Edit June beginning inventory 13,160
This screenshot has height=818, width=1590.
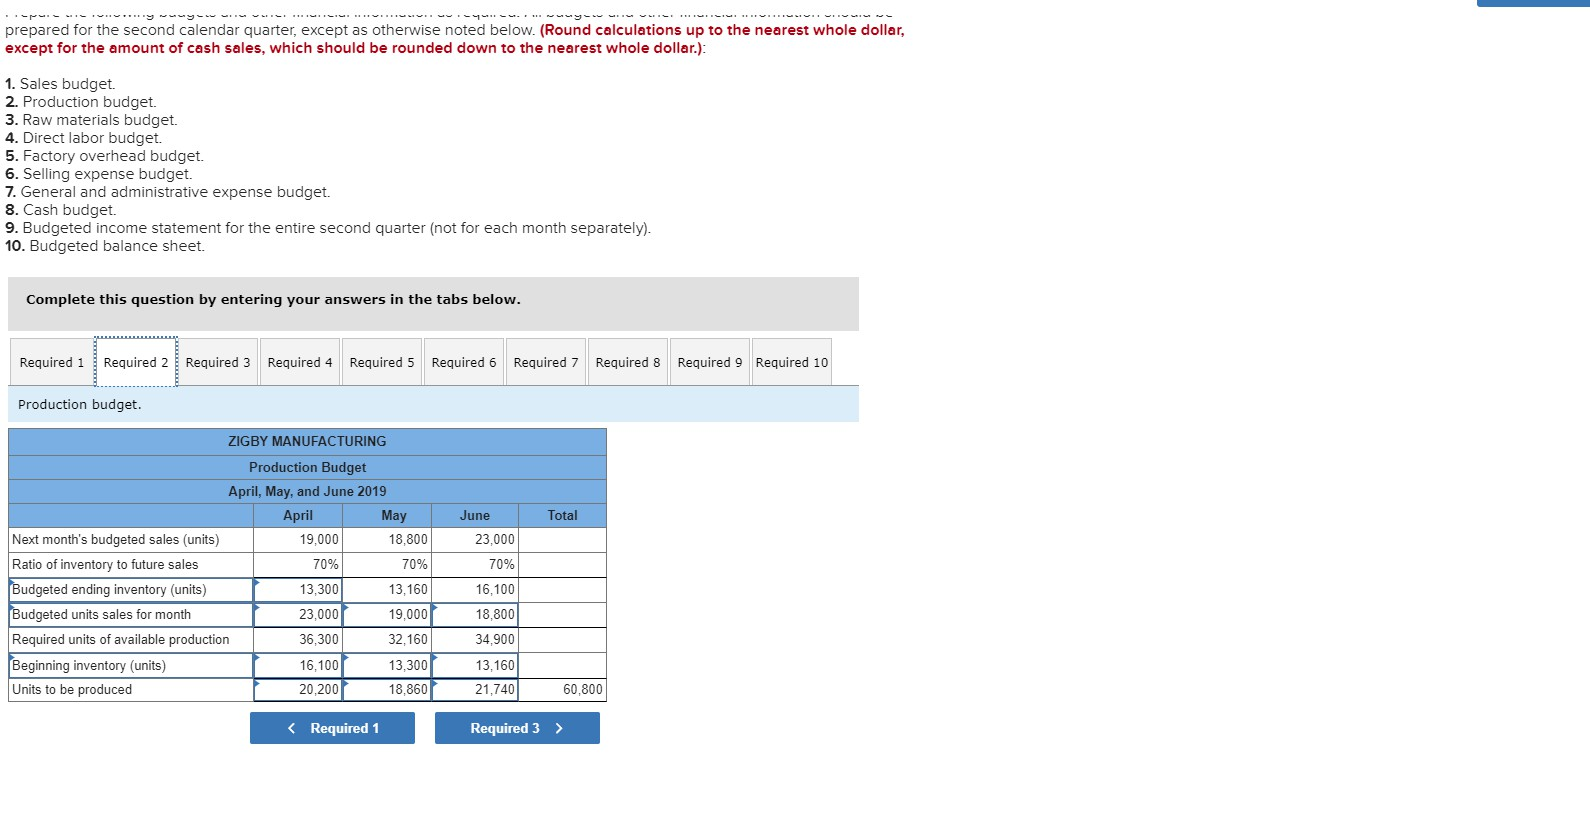(x=475, y=665)
